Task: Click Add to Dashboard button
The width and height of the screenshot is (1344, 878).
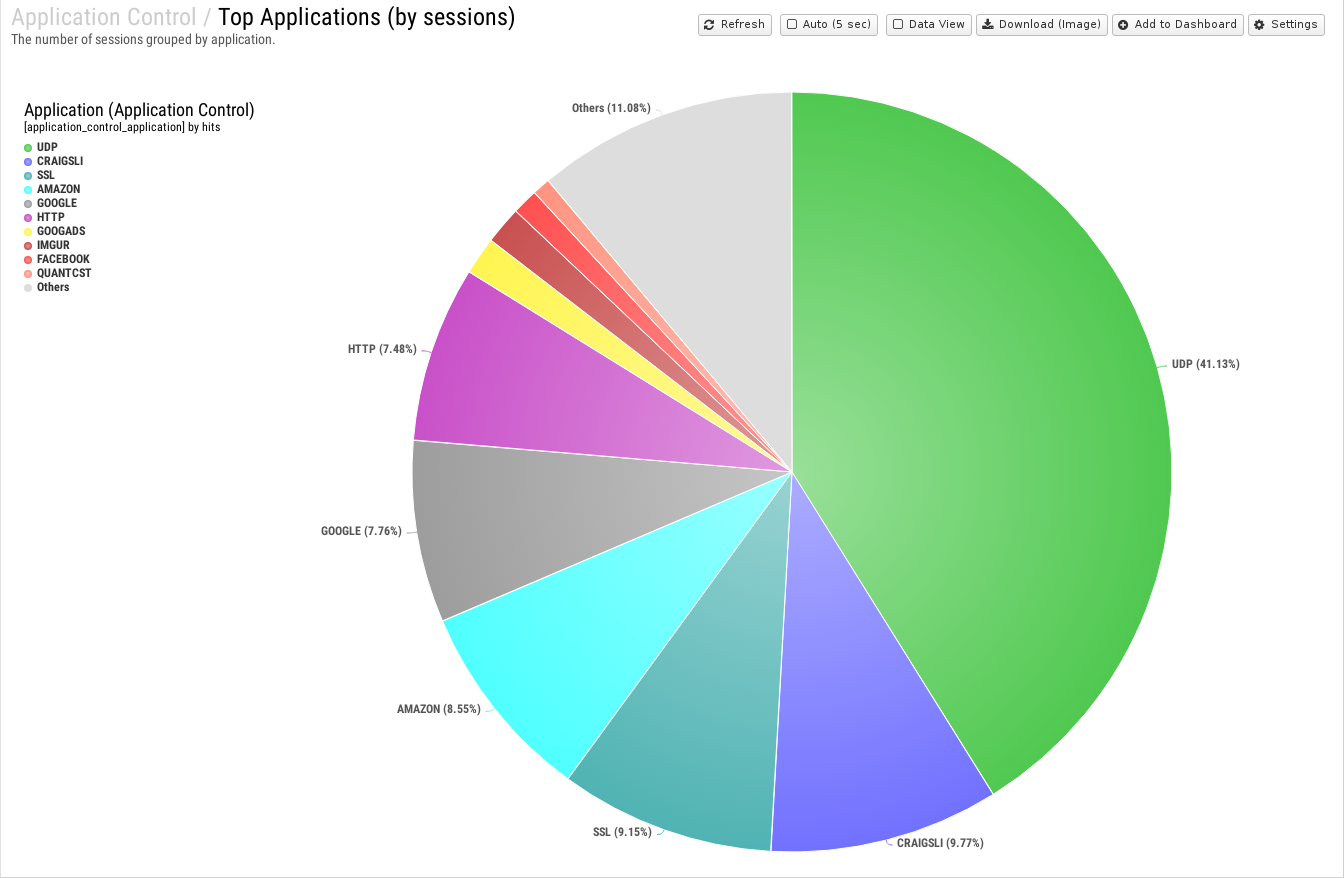Action: click(1177, 24)
